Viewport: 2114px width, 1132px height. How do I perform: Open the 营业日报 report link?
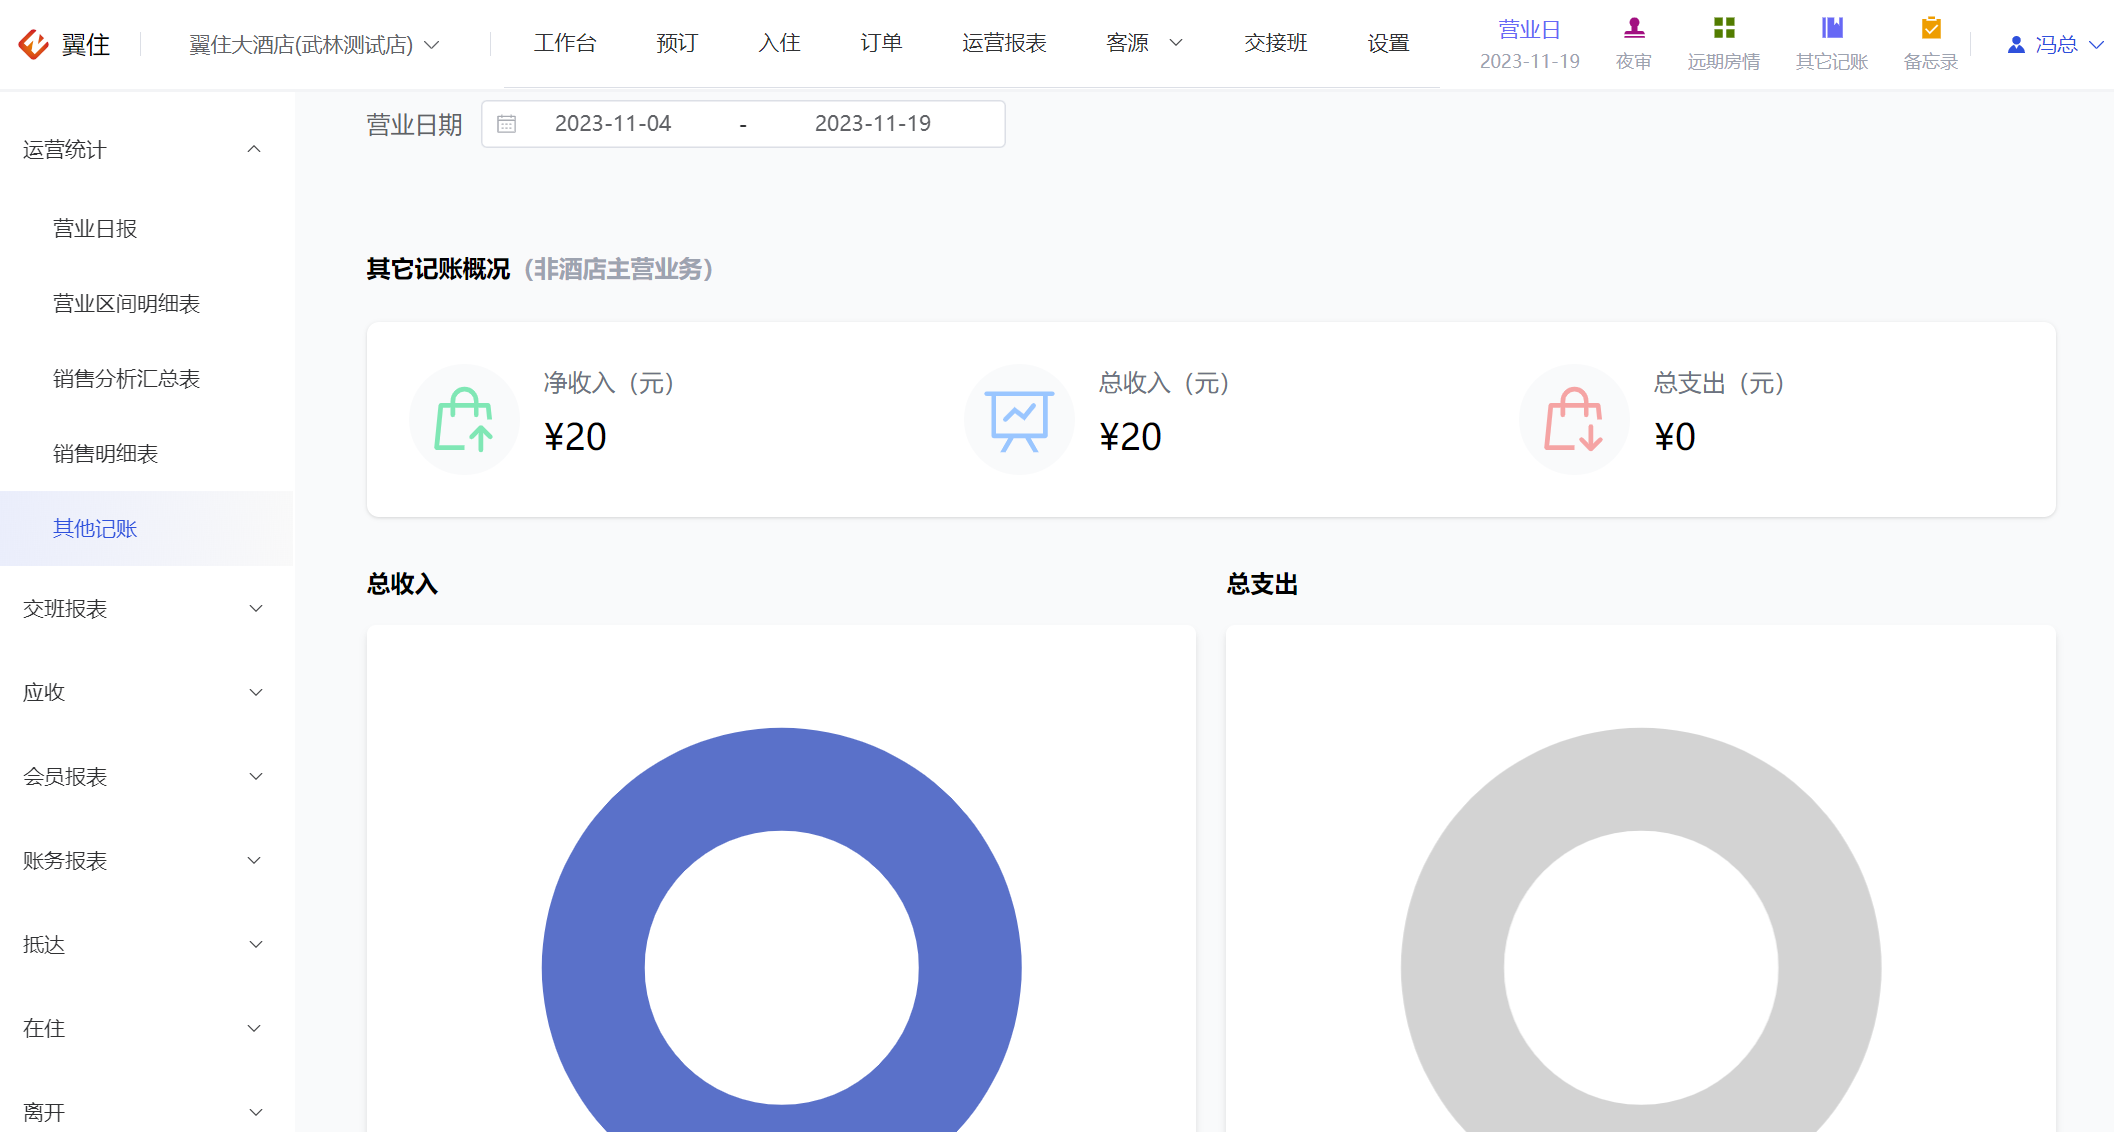pos(95,229)
